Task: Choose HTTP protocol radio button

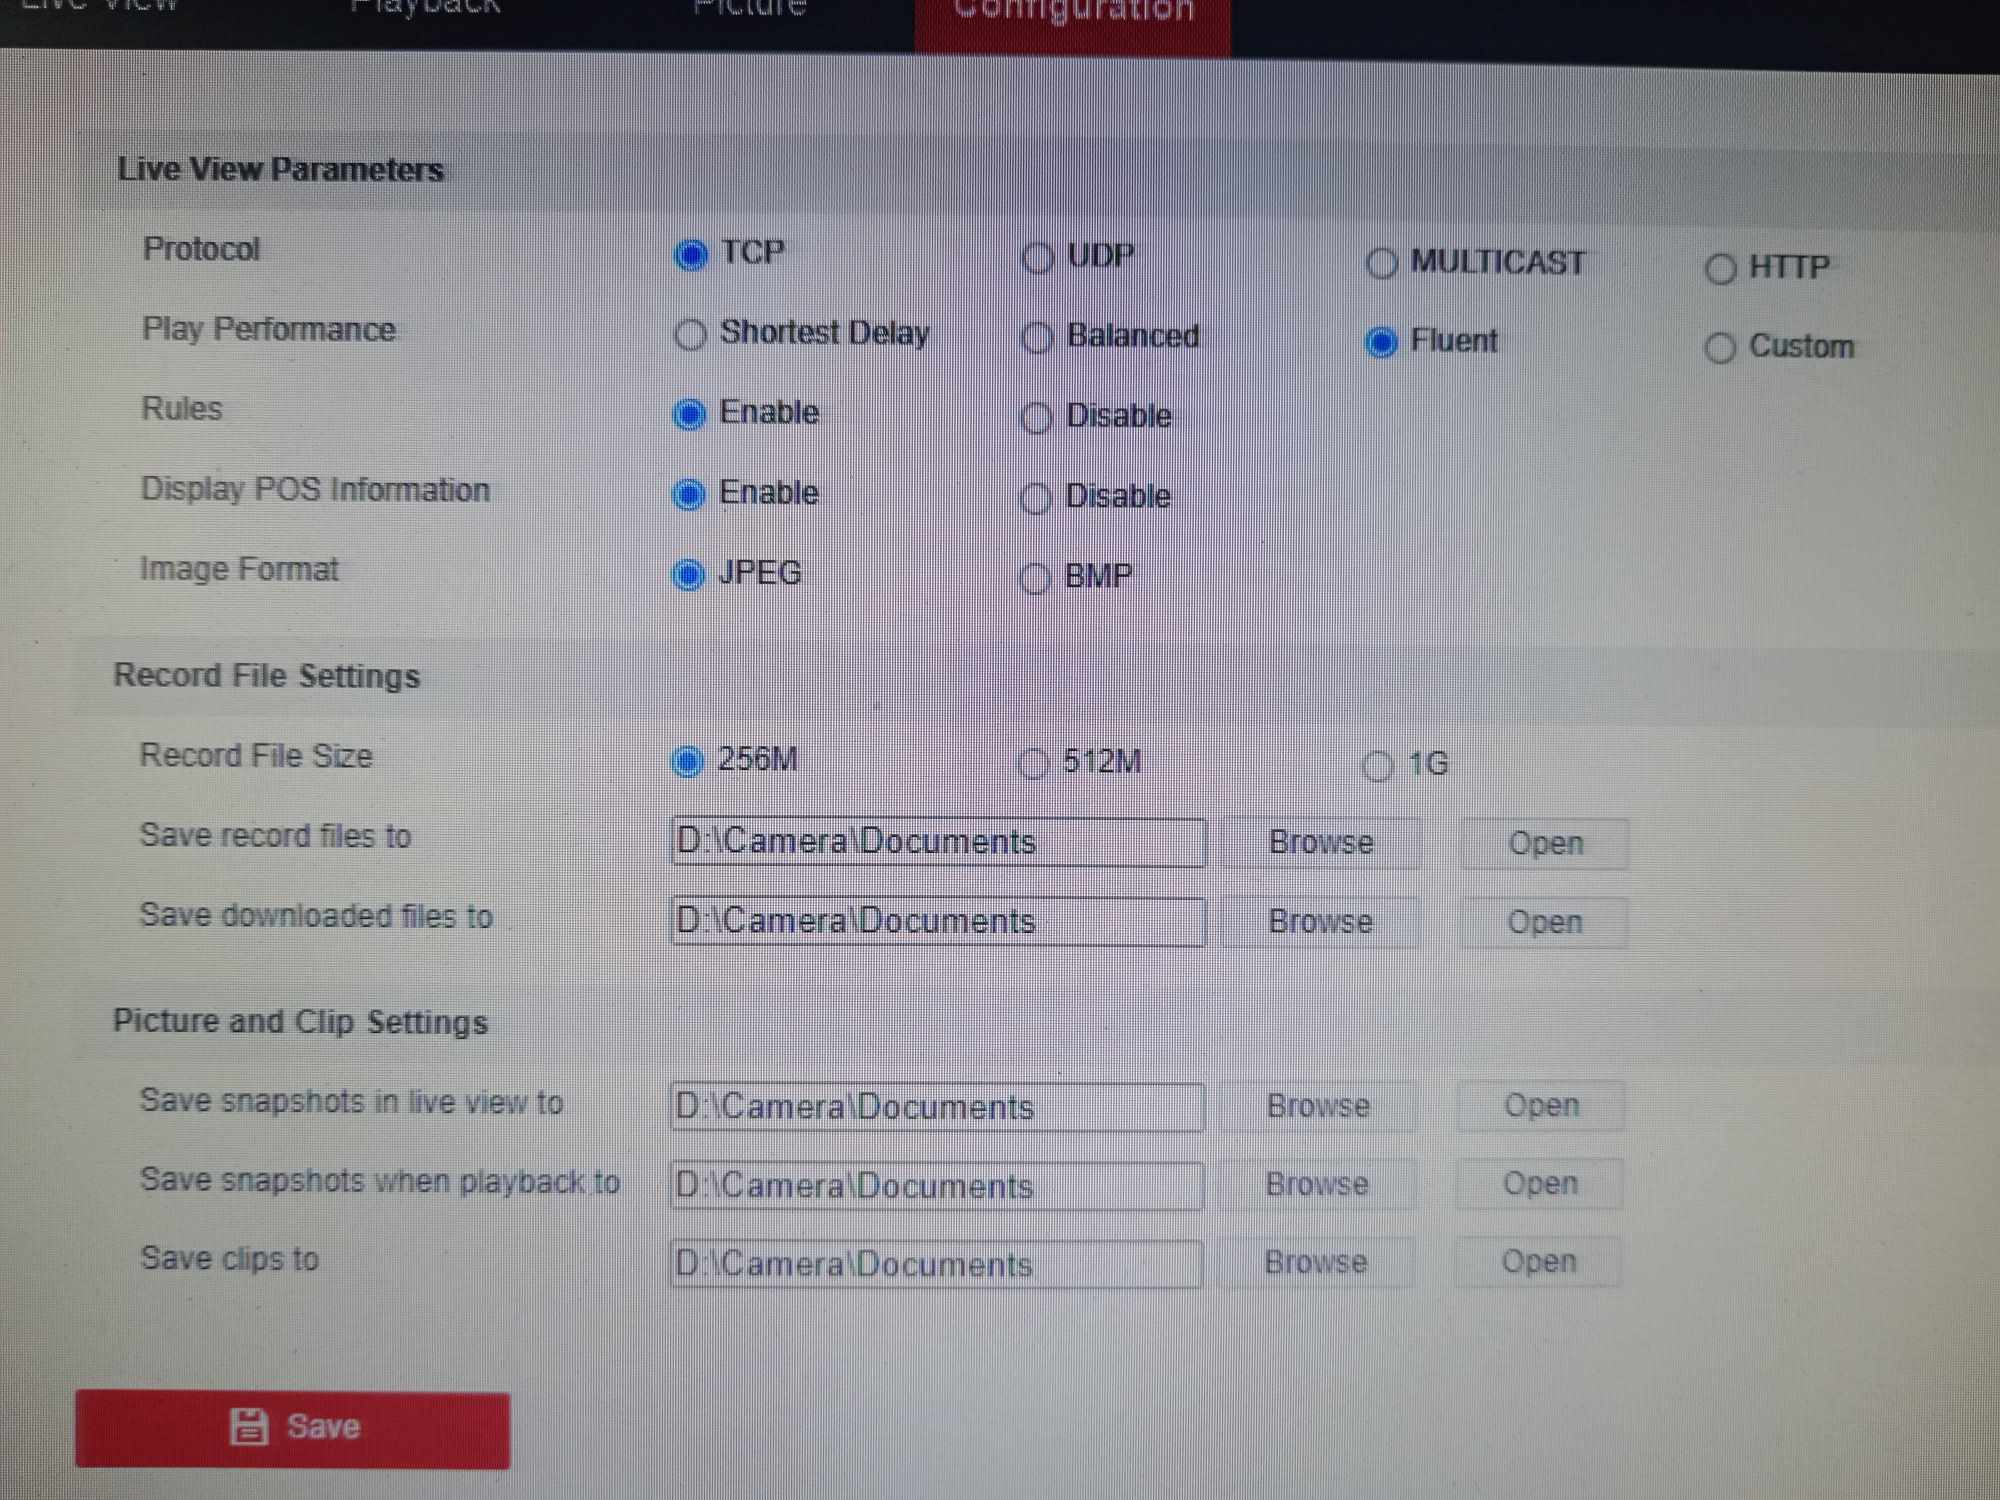Action: [x=1720, y=269]
